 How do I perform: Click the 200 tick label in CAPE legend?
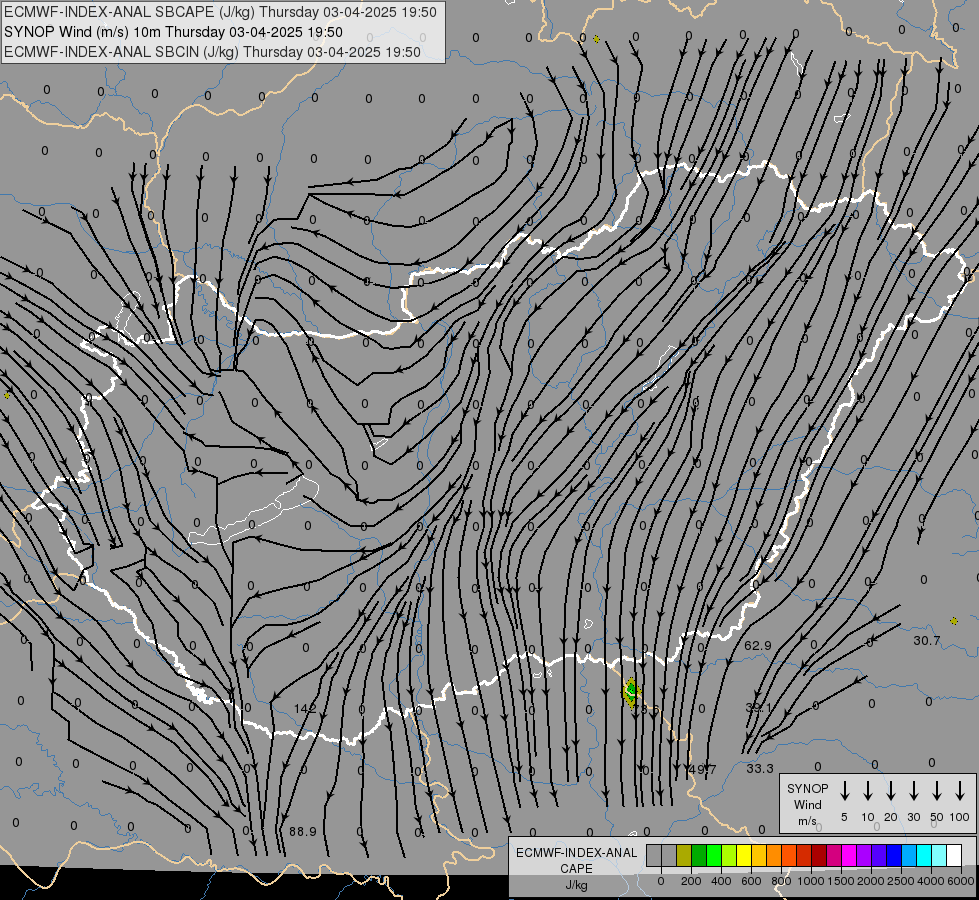691,881
